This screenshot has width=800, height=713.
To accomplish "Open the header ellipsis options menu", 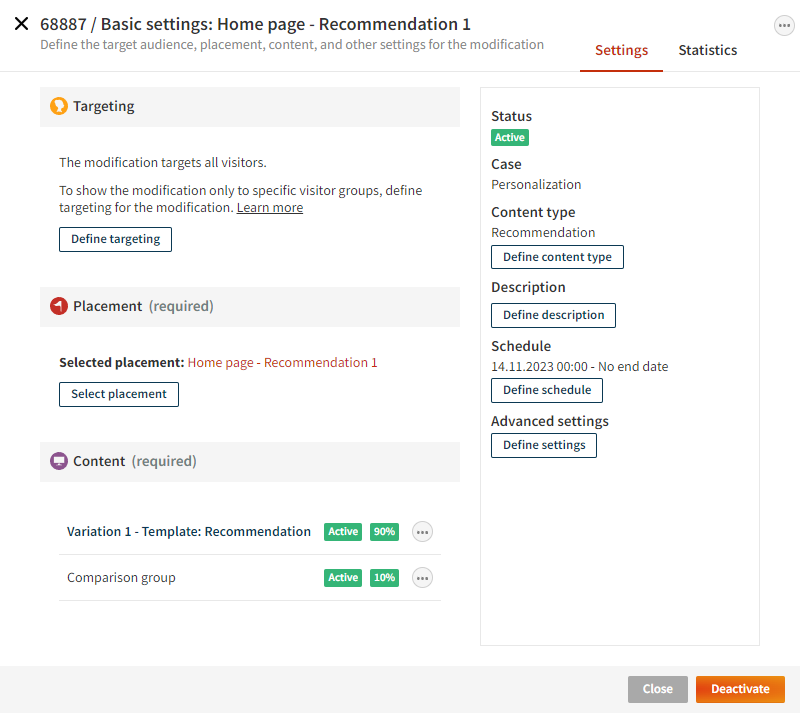I will (x=784, y=25).
